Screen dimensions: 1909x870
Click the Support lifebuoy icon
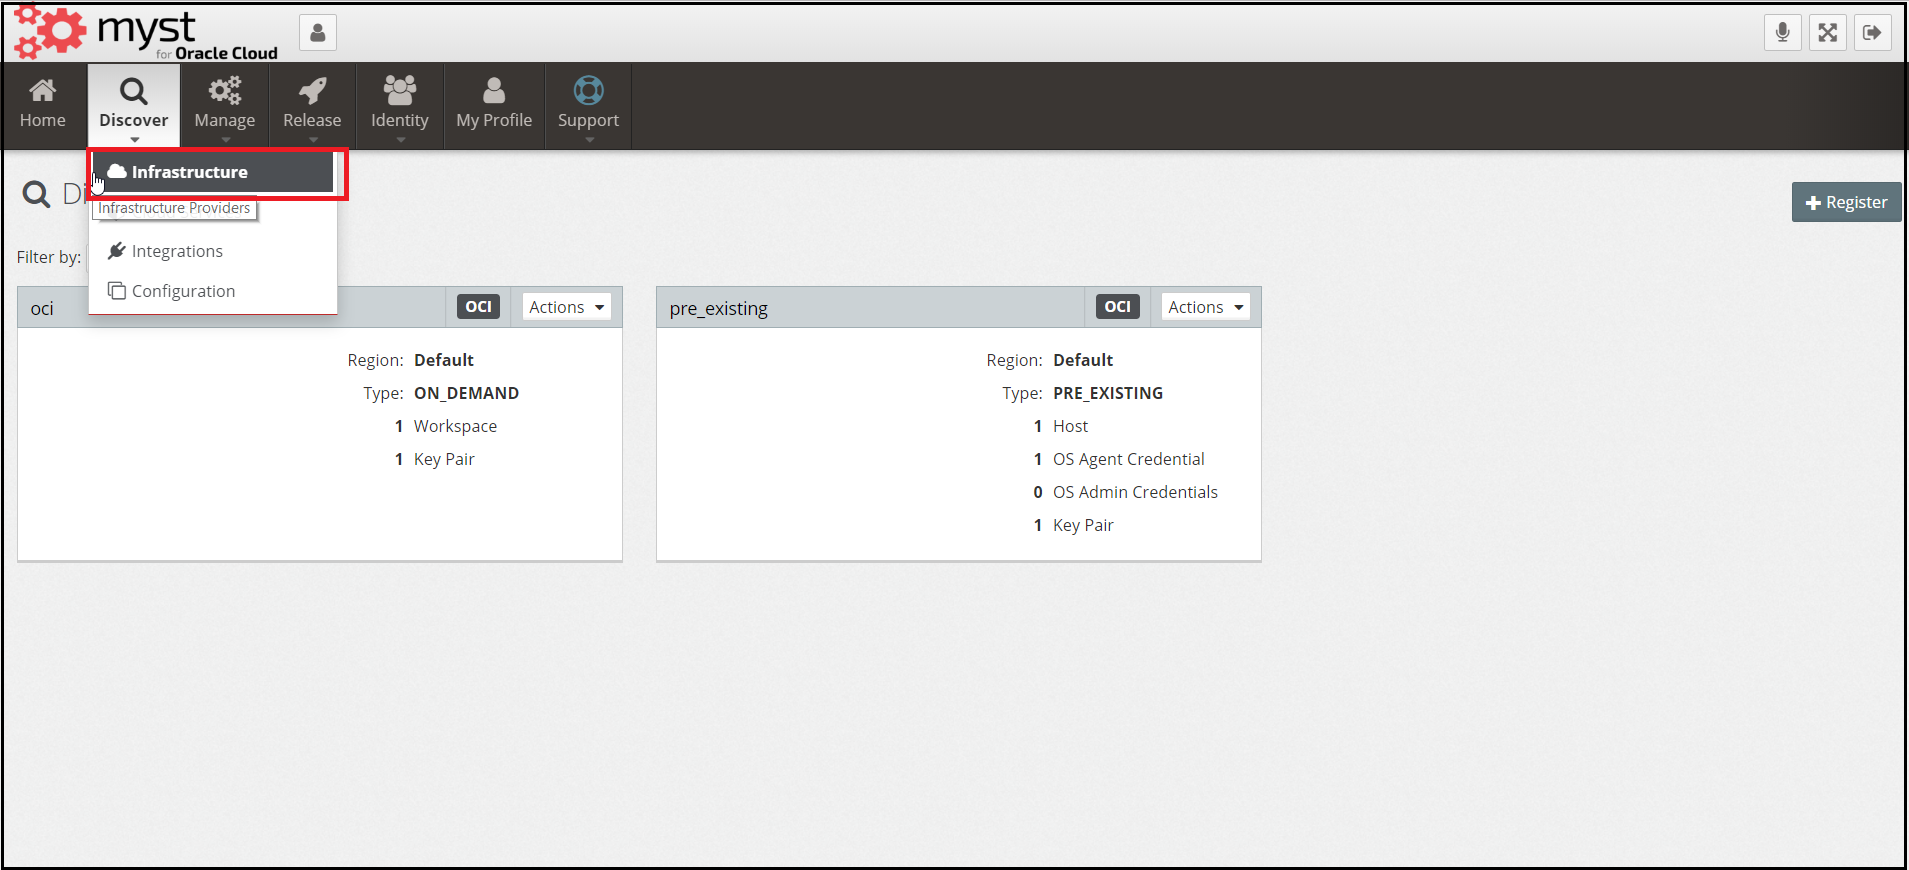coord(588,92)
